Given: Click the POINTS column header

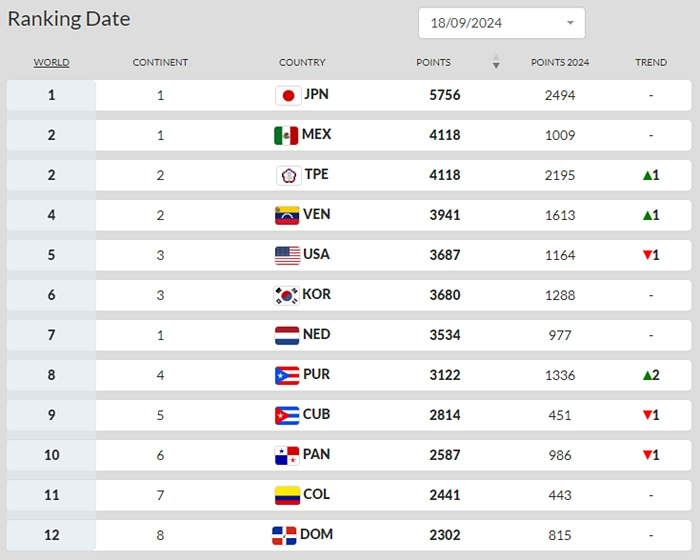Looking at the screenshot, I should point(433,63).
